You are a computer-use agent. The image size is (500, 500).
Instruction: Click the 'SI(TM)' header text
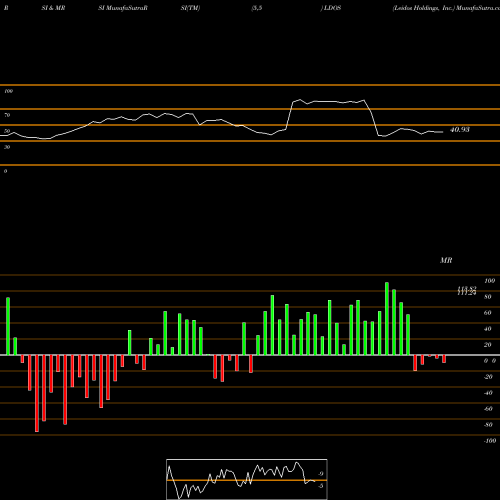(x=190, y=8)
